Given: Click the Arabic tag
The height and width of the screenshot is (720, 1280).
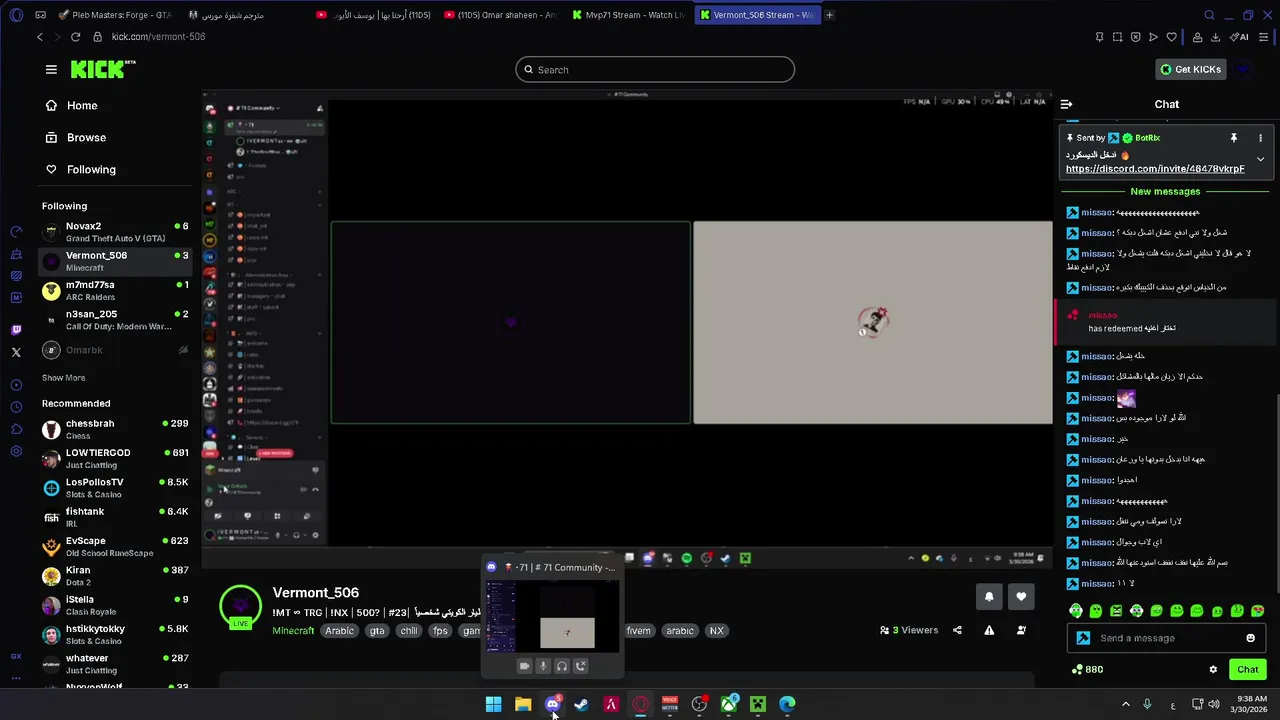Looking at the screenshot, I should [x=339, y=631].
